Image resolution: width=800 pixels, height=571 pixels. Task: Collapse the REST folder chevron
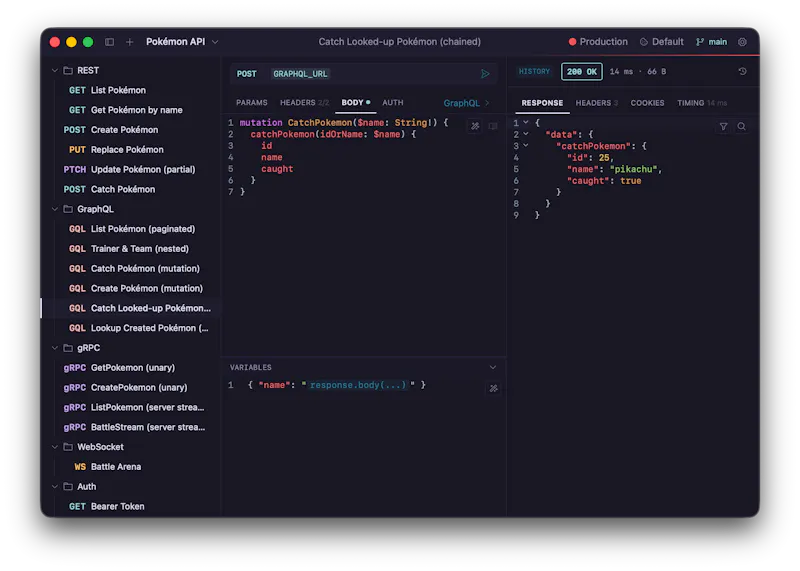[55, 70]
